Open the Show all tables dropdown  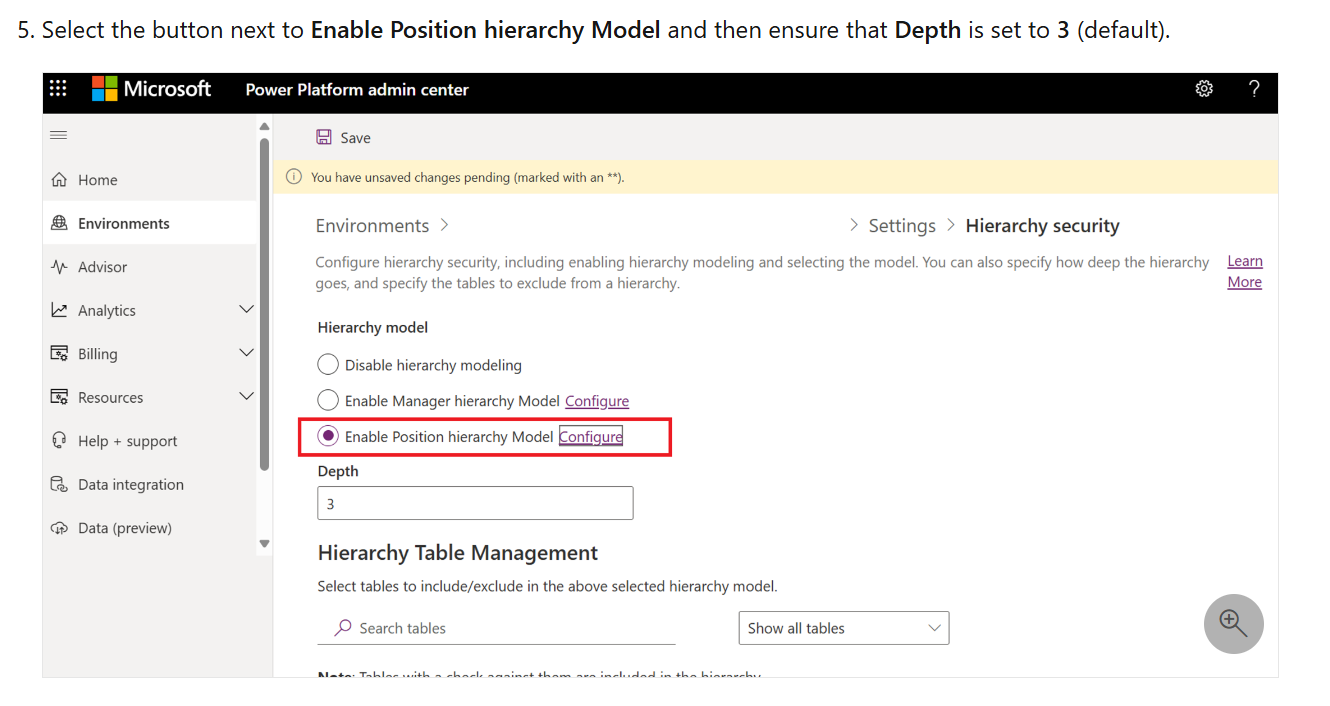[843, 628]
